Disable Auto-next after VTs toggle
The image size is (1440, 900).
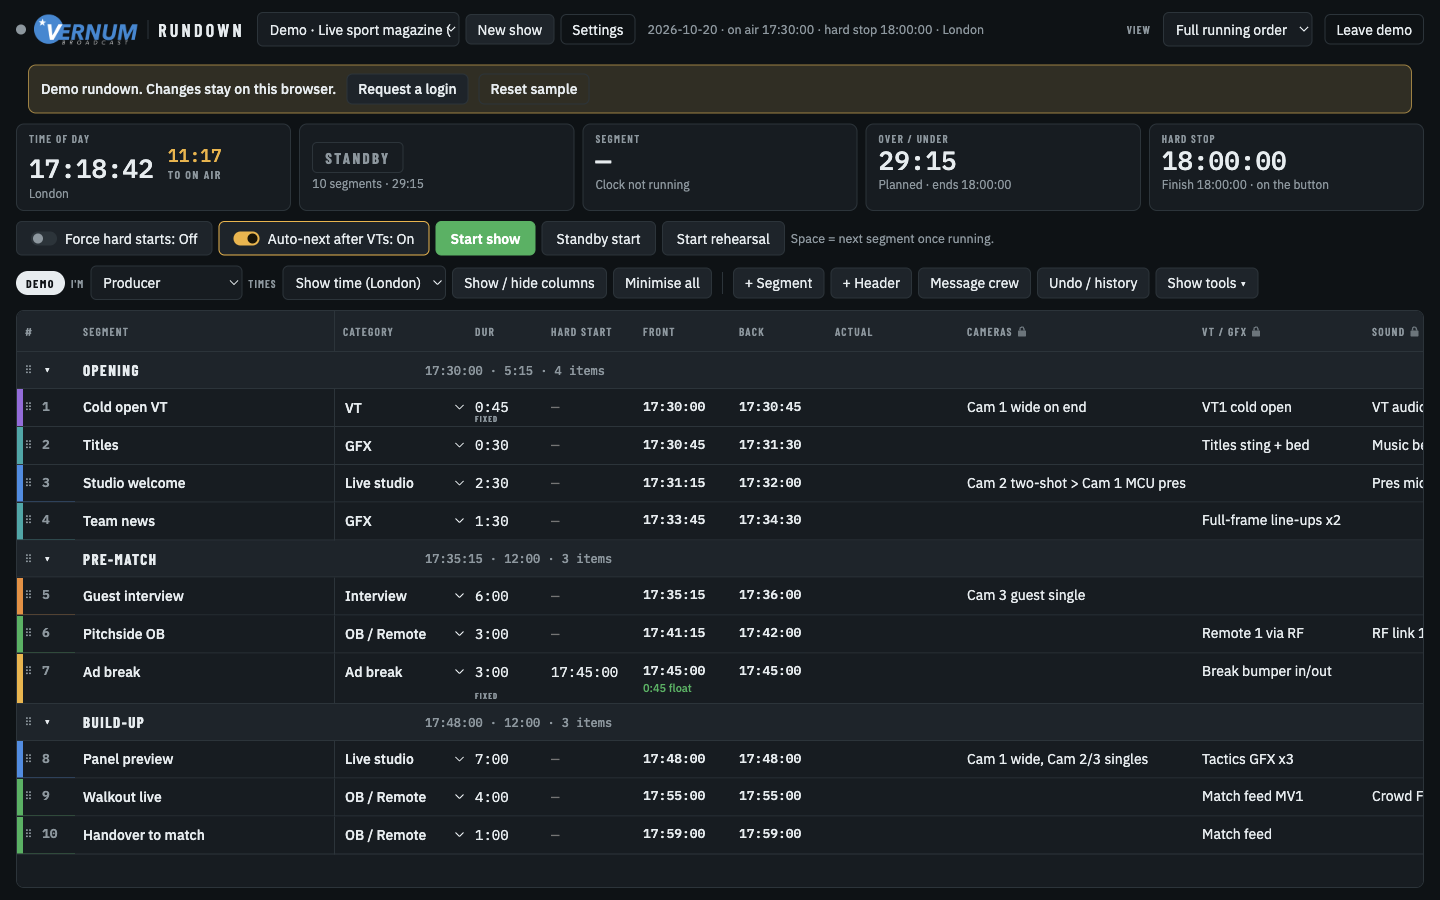click(x=246, y=239)
